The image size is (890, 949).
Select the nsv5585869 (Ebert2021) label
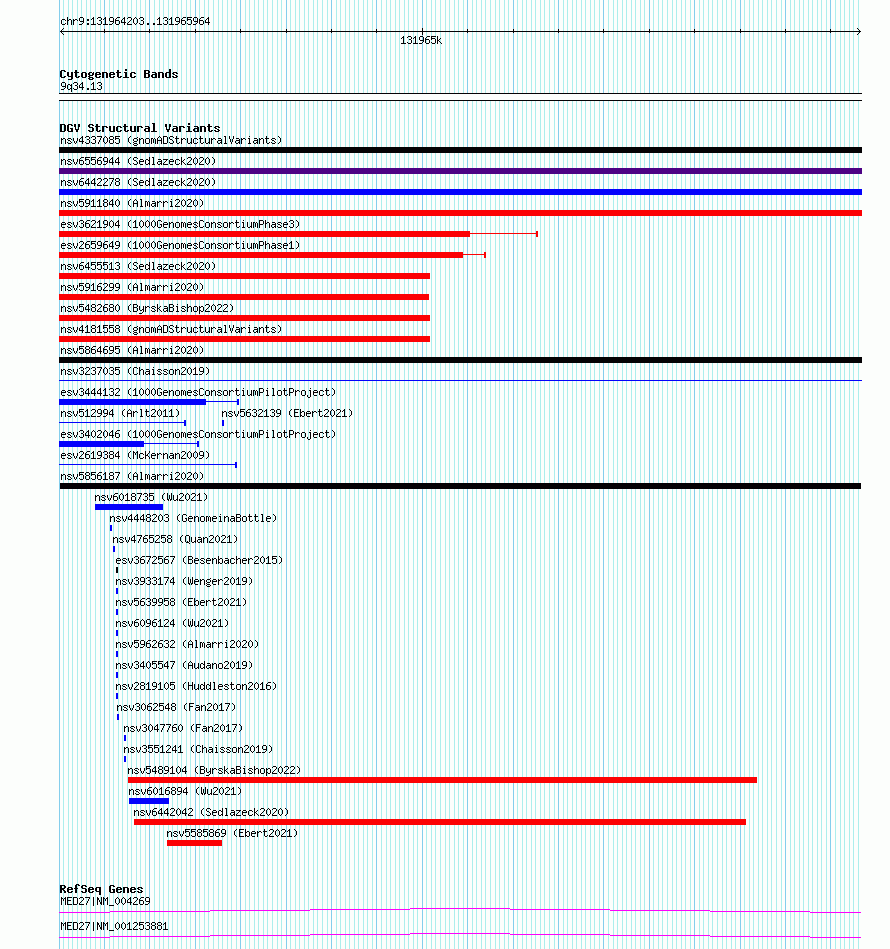click(232, 833)
